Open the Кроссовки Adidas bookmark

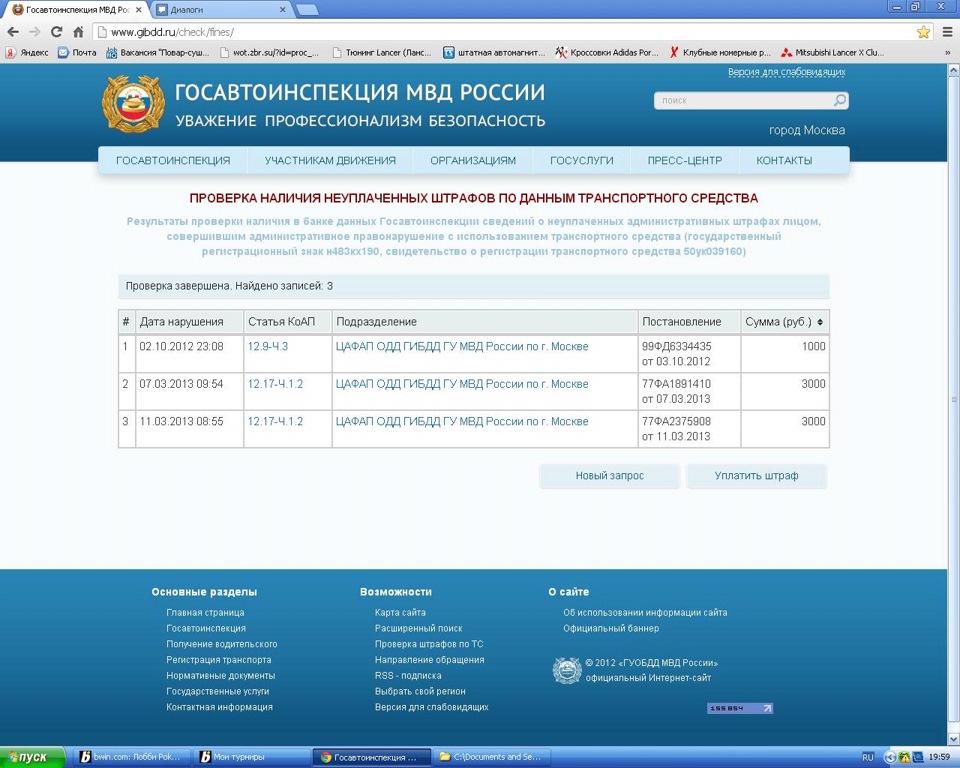607,53
